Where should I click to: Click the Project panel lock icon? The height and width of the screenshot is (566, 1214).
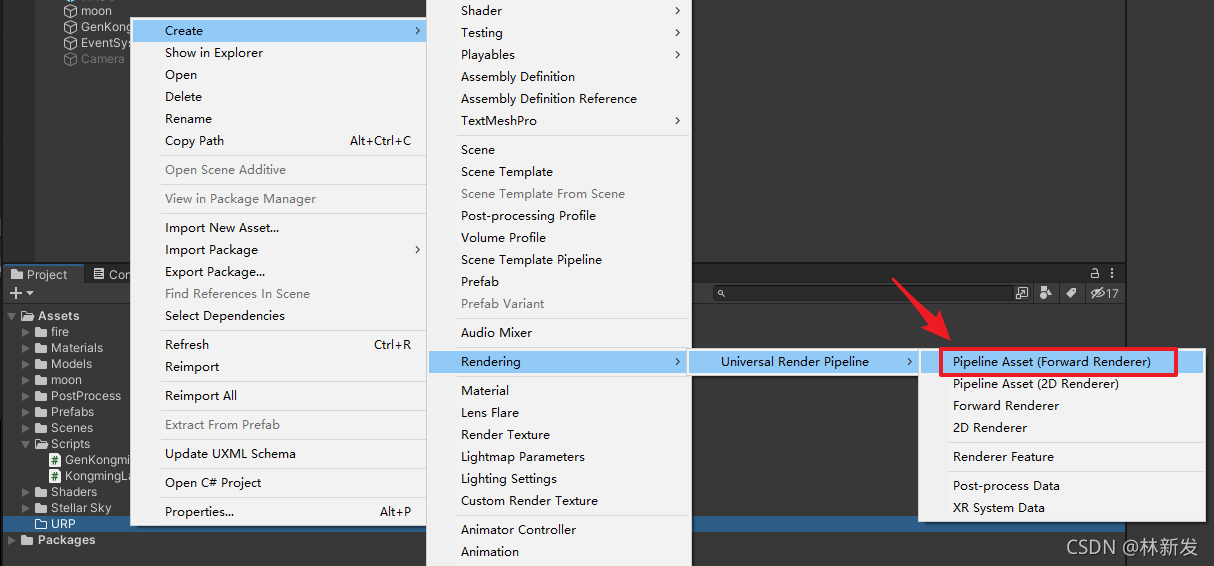click(1096, 273)
